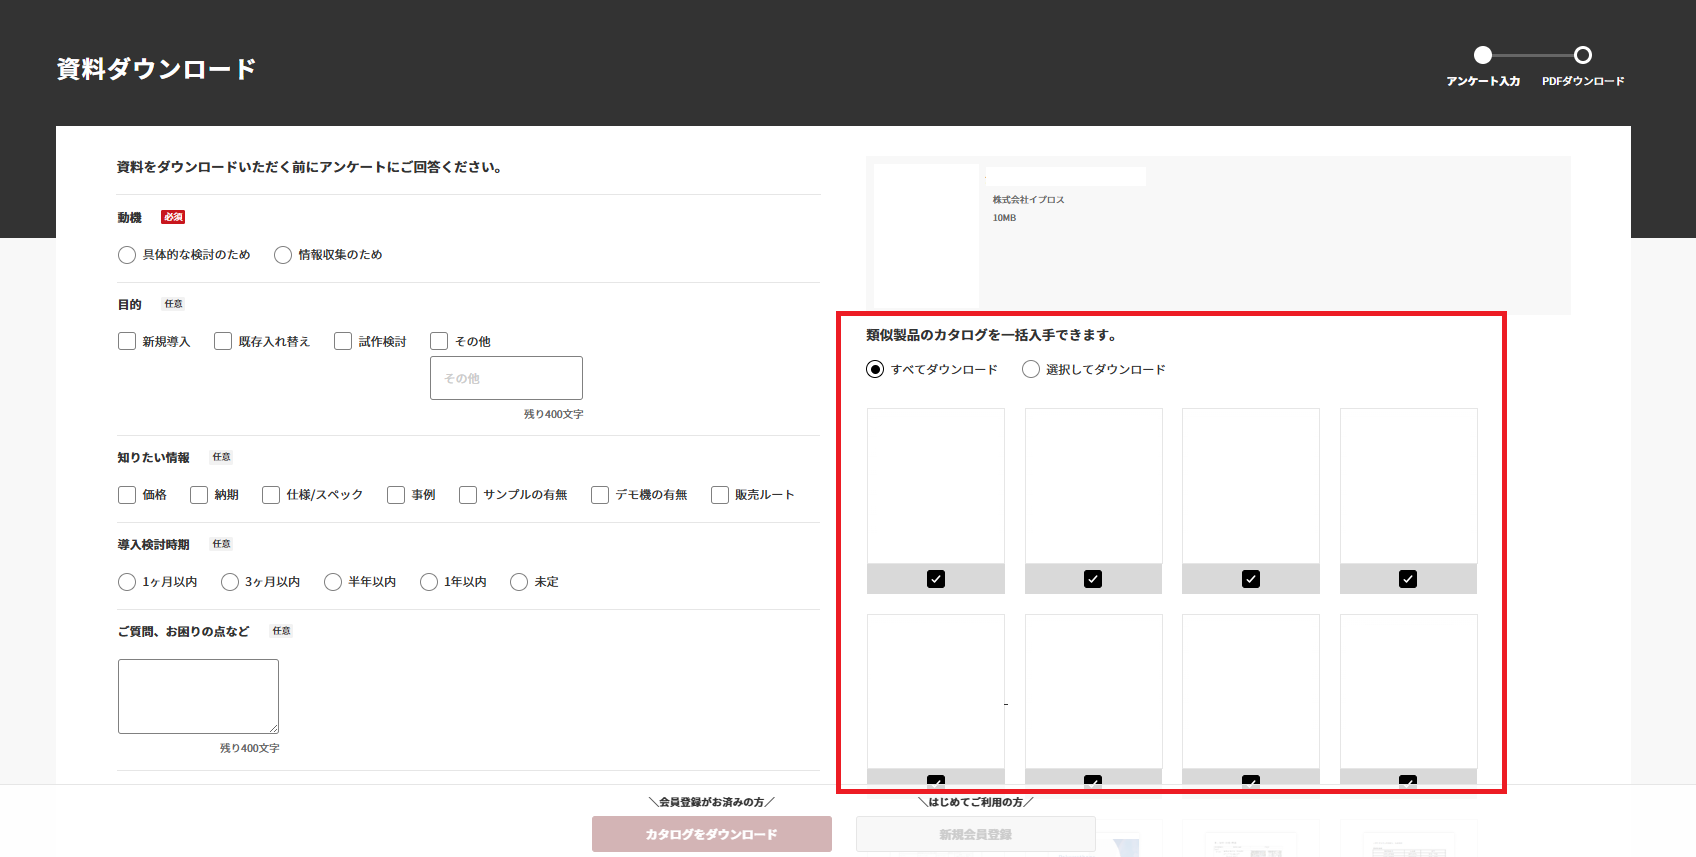Image resolution: width=1696 pixels, height=857 pixels.
Task: Select 1ヶ月以内 radio button
Action: 127,582
